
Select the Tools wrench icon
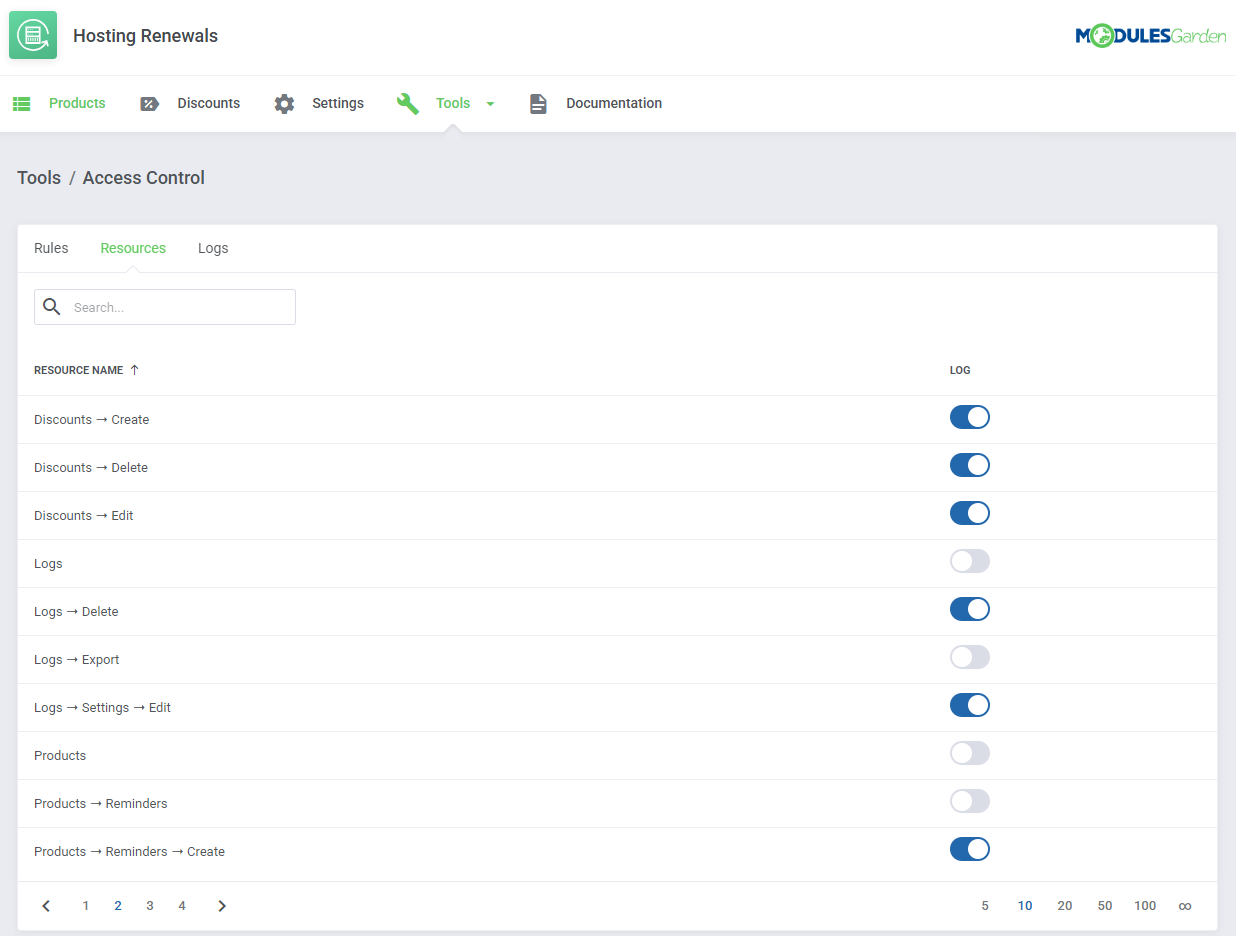(x=407, y=103)
